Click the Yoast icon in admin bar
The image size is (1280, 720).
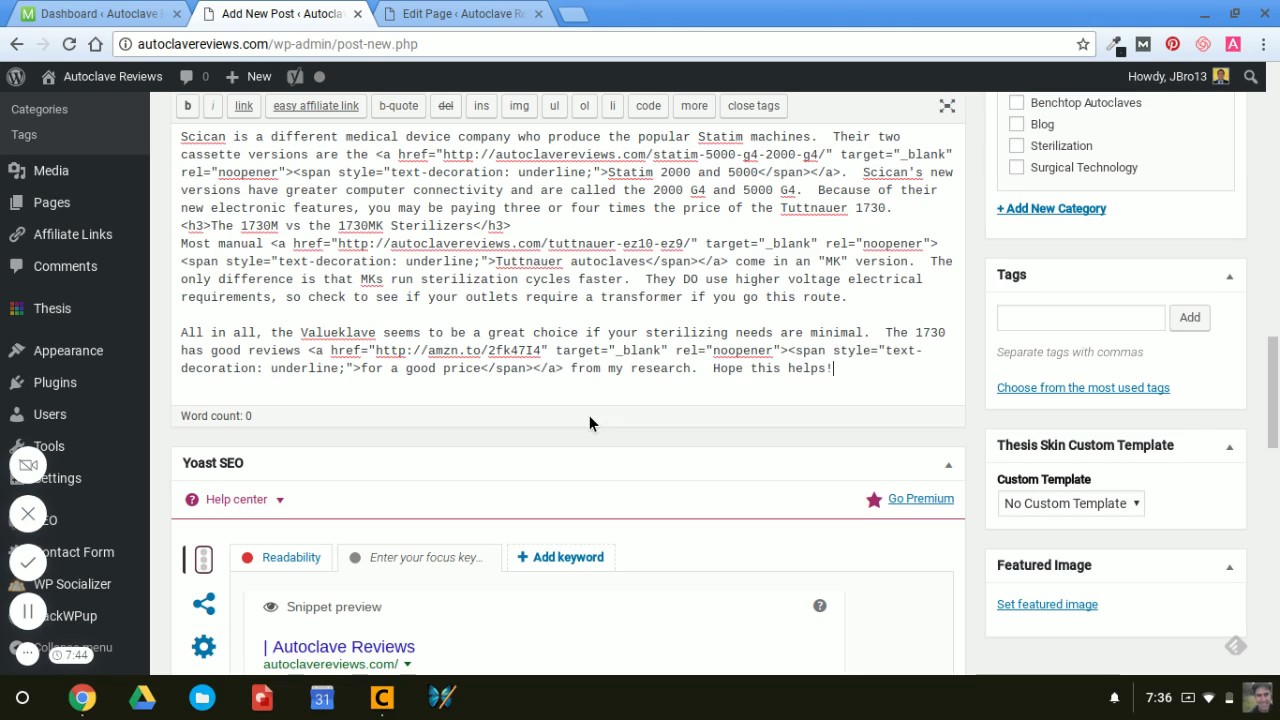[294, 76]
